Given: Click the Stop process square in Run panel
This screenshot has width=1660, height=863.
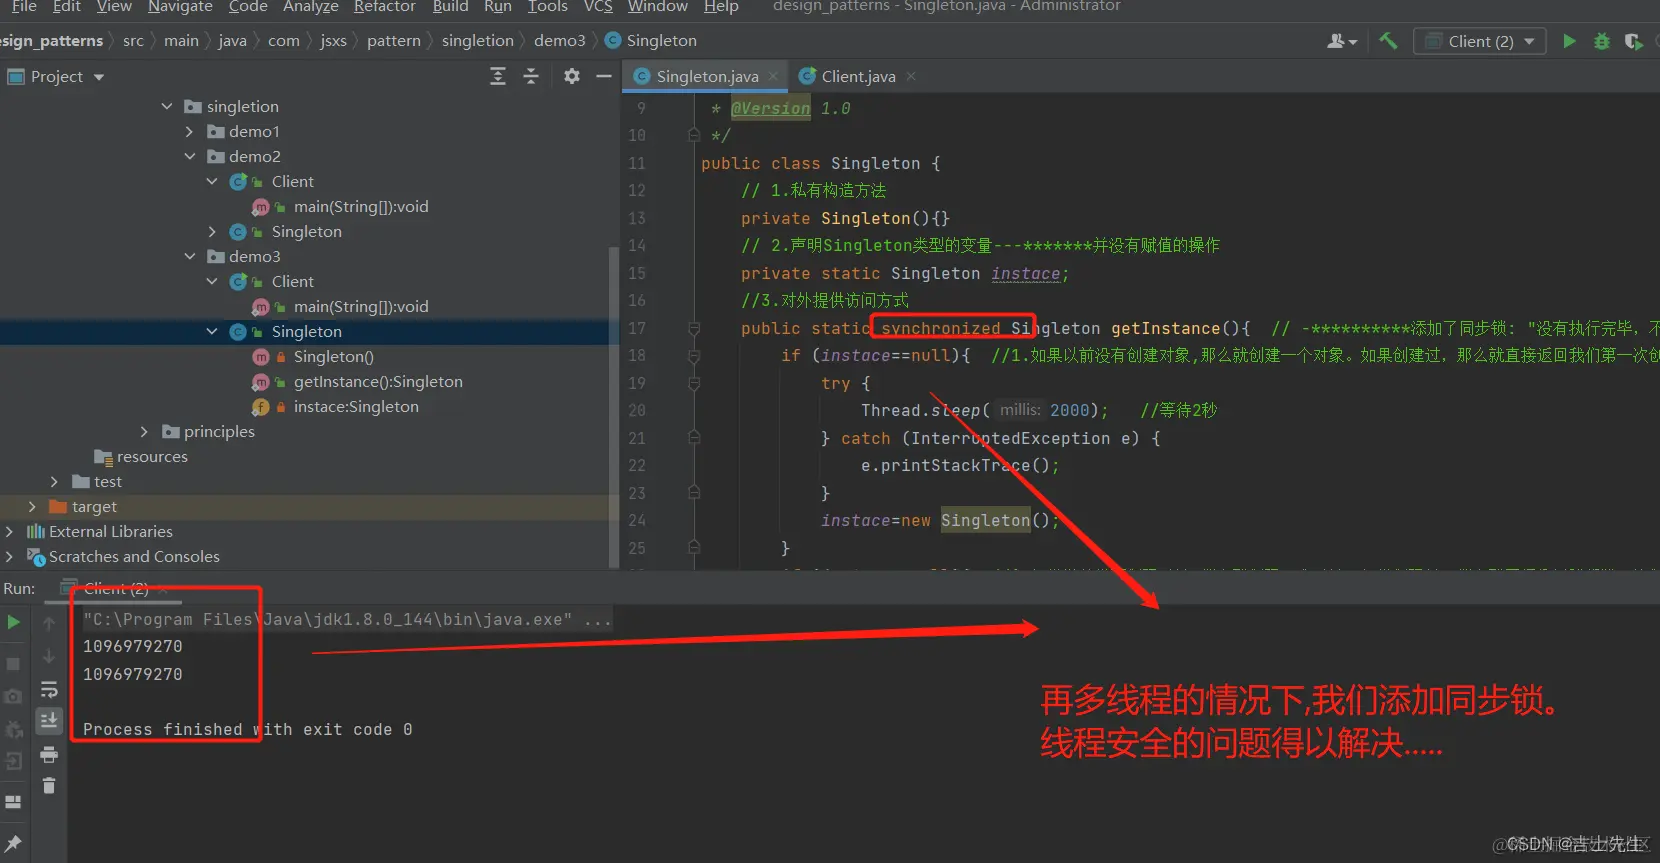Looking at the screenshot, I should (13, 664).
